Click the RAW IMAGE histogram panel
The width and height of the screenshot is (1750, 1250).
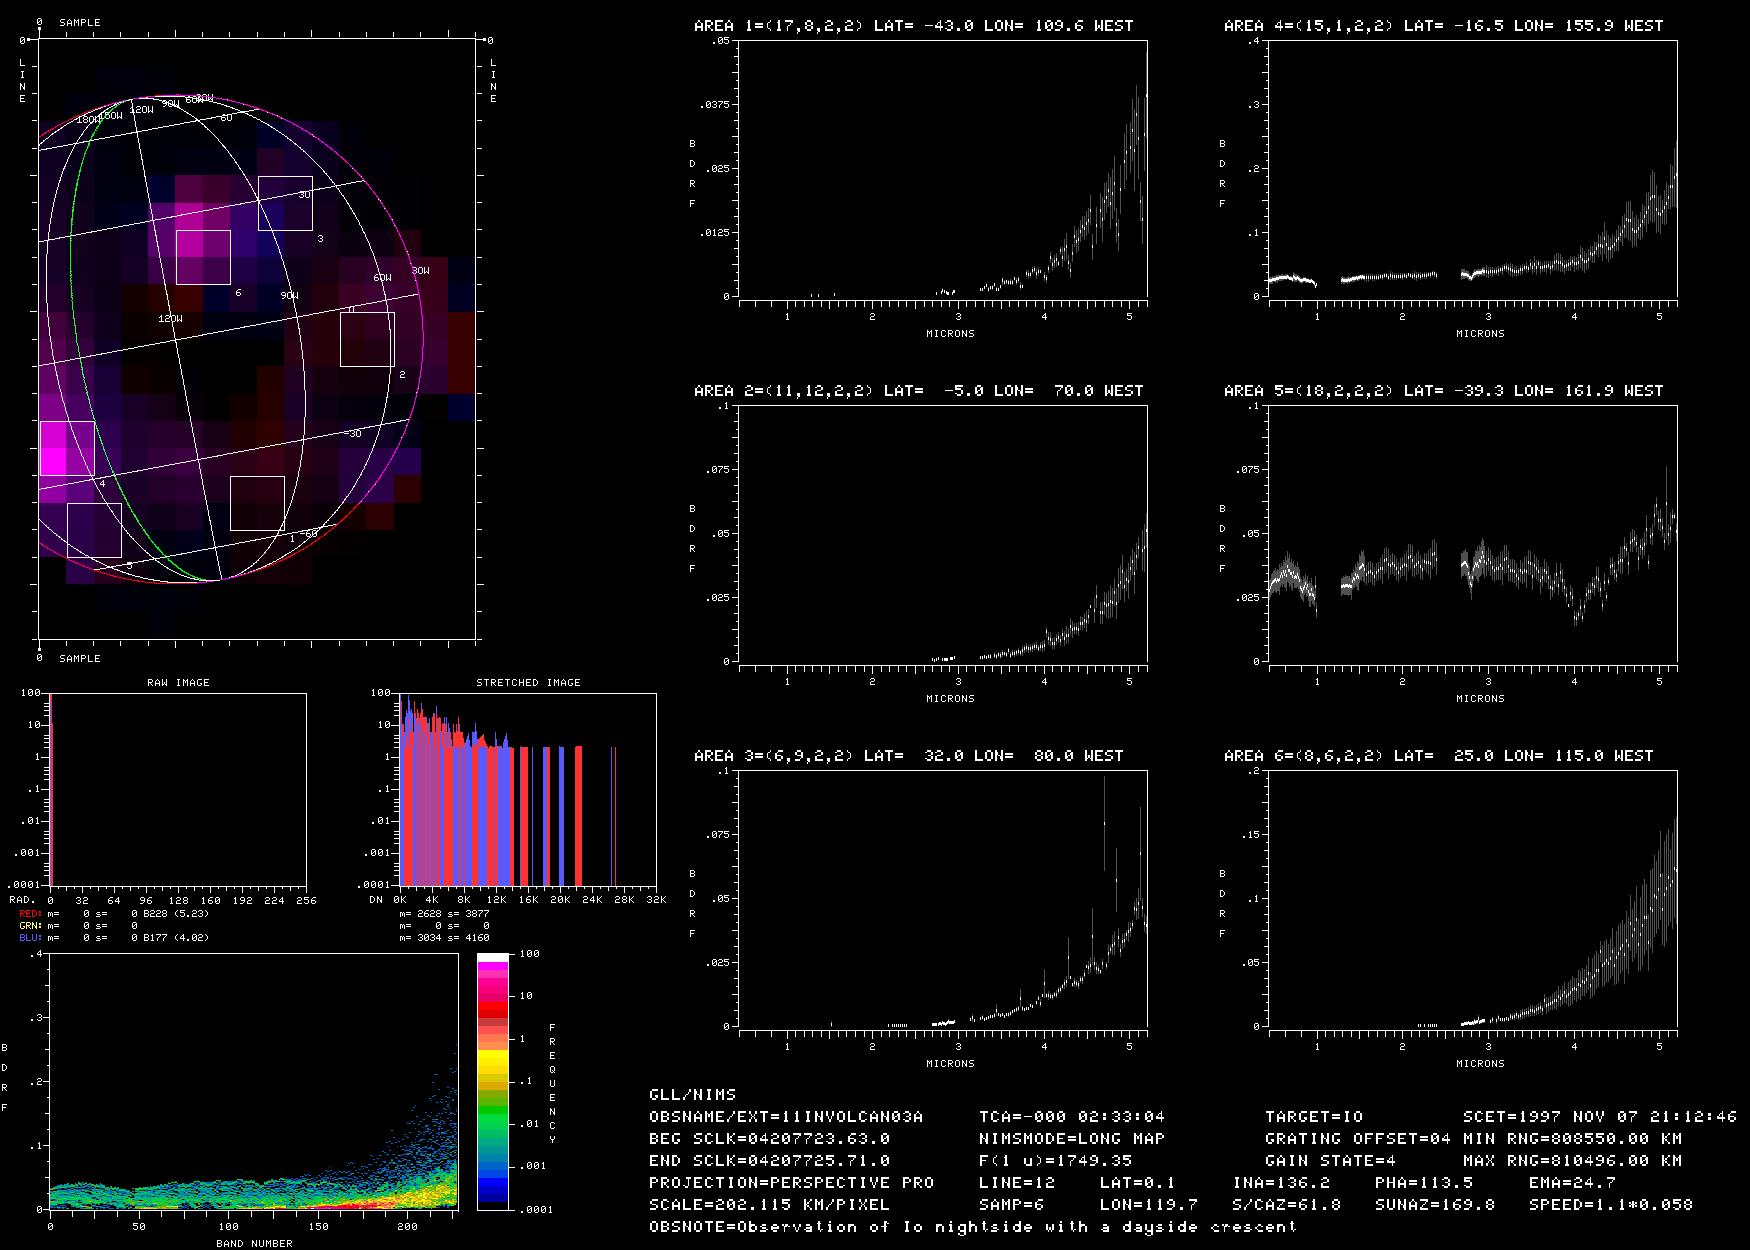tap(178, 789)
